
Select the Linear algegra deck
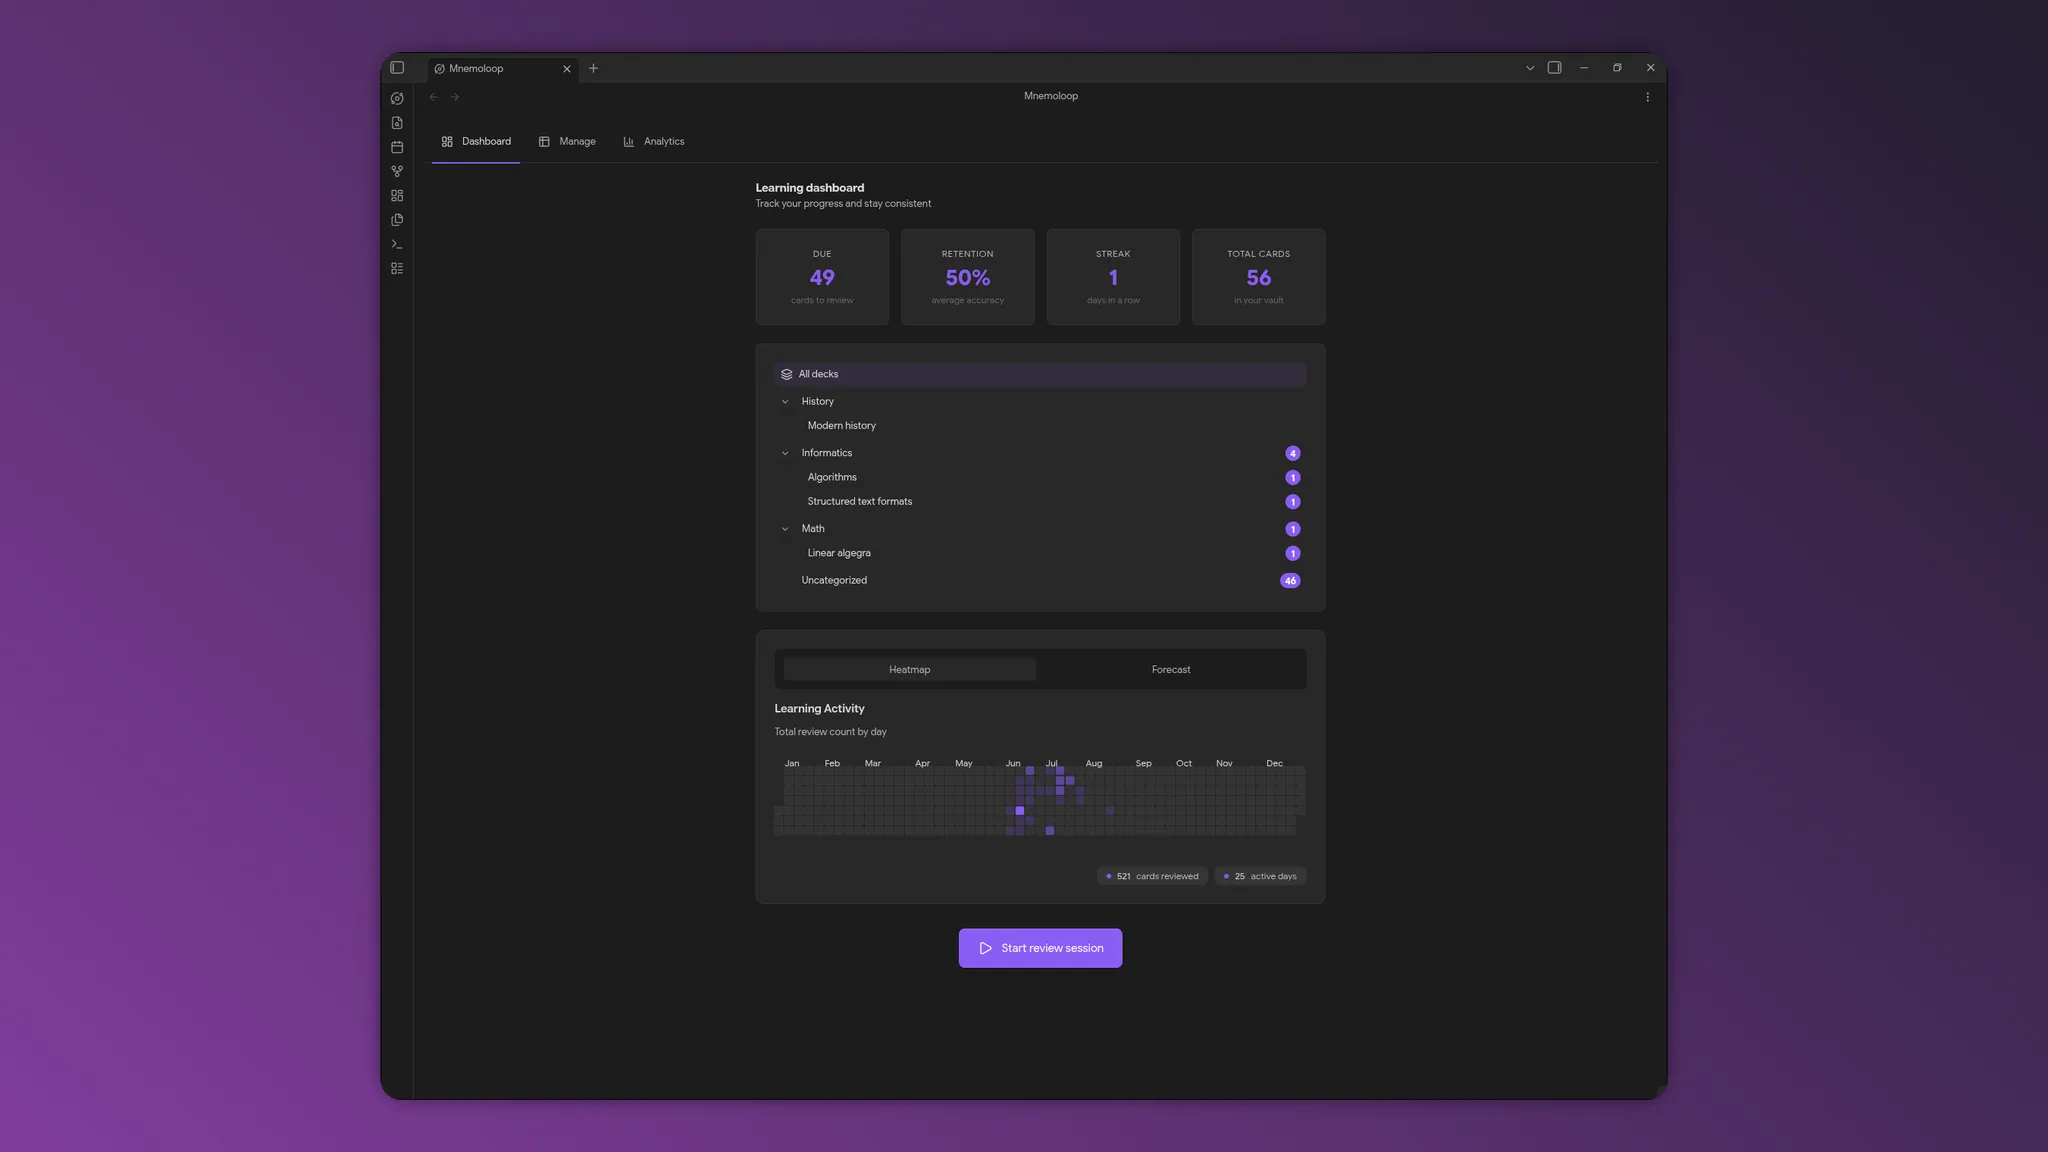(839, 553)
